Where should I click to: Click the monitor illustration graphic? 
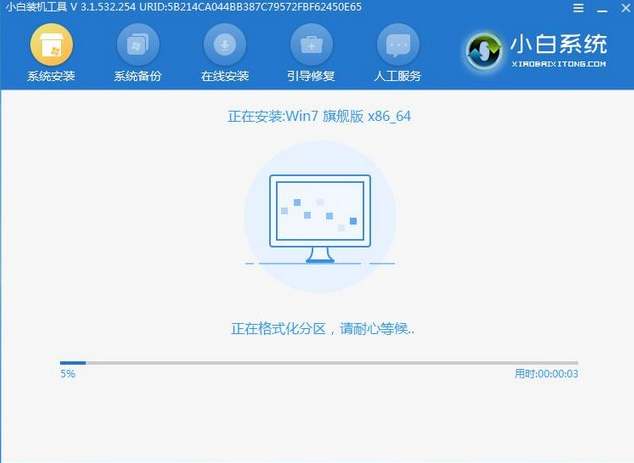click(320, 219)
